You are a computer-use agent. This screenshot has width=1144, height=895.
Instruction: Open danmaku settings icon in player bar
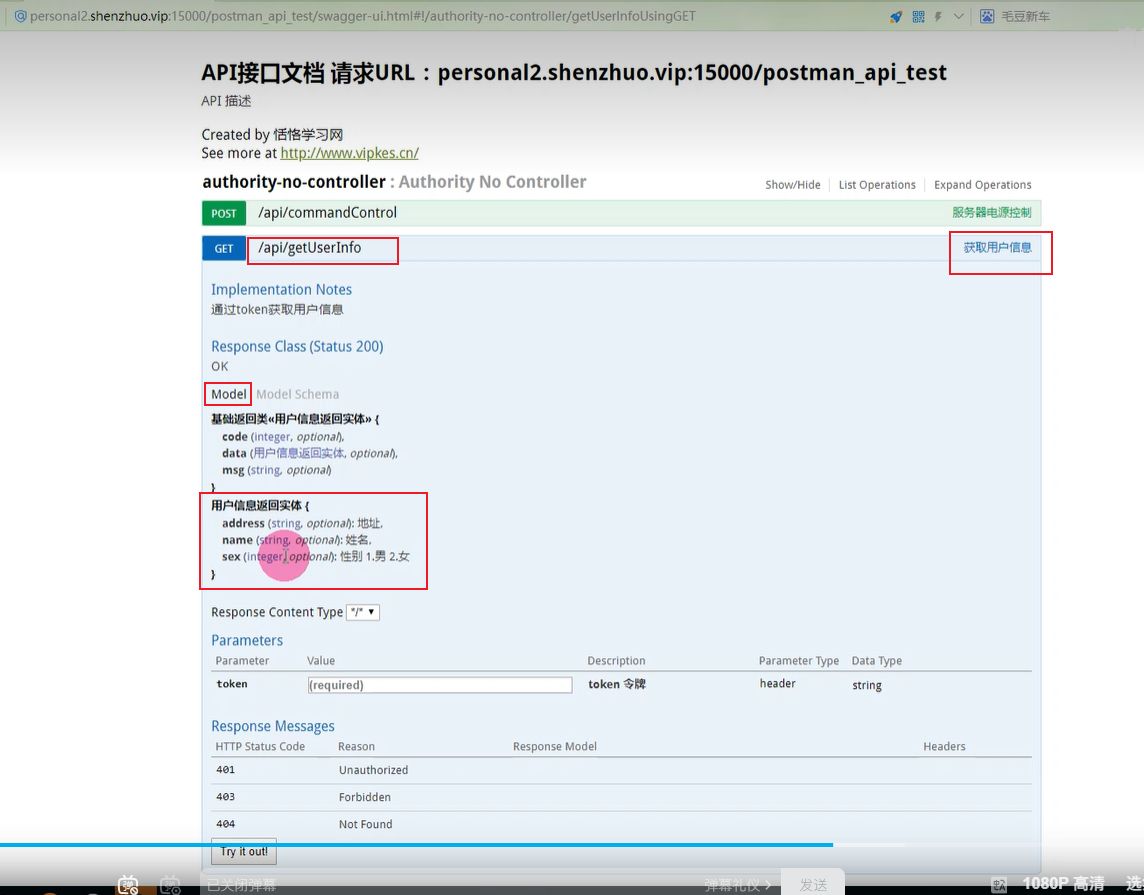coord(170,884)
